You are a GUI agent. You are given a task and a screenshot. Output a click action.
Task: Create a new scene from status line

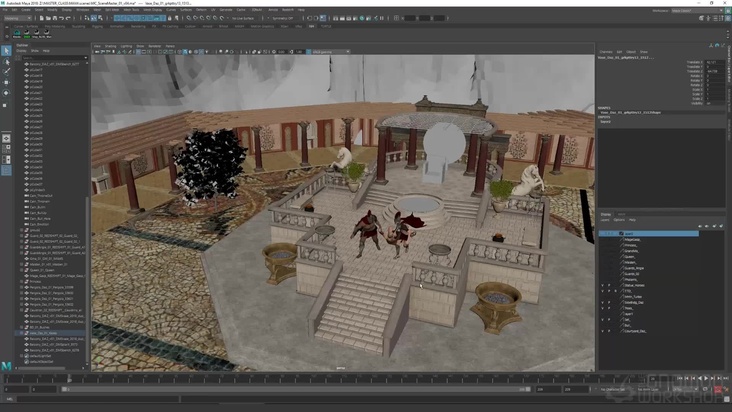pyautogui.click(x=42, y=18)
